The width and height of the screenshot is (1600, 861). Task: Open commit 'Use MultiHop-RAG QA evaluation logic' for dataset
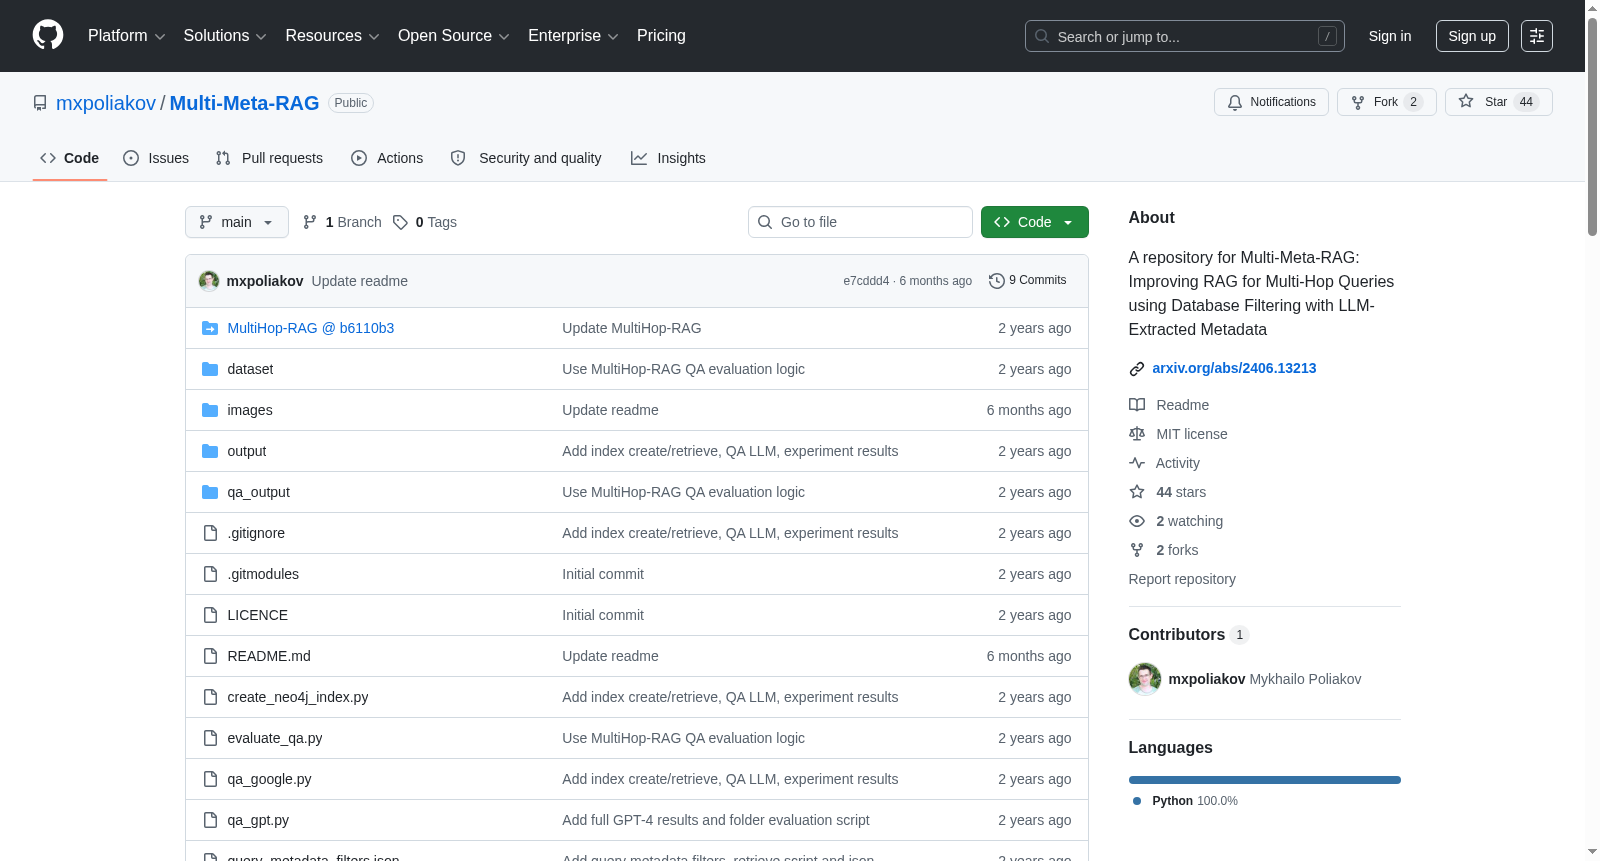pos(683,369)
